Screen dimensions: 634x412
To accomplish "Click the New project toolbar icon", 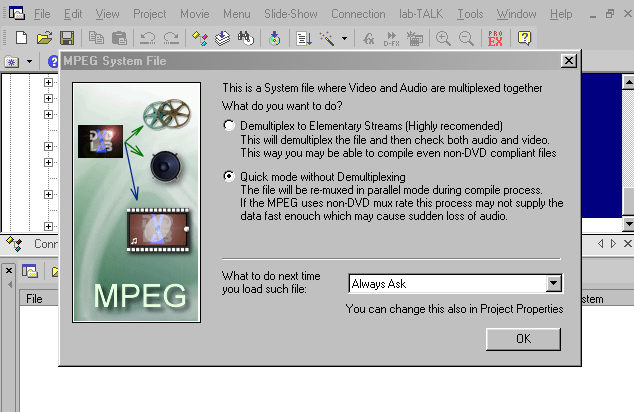I will coord(21,38).
